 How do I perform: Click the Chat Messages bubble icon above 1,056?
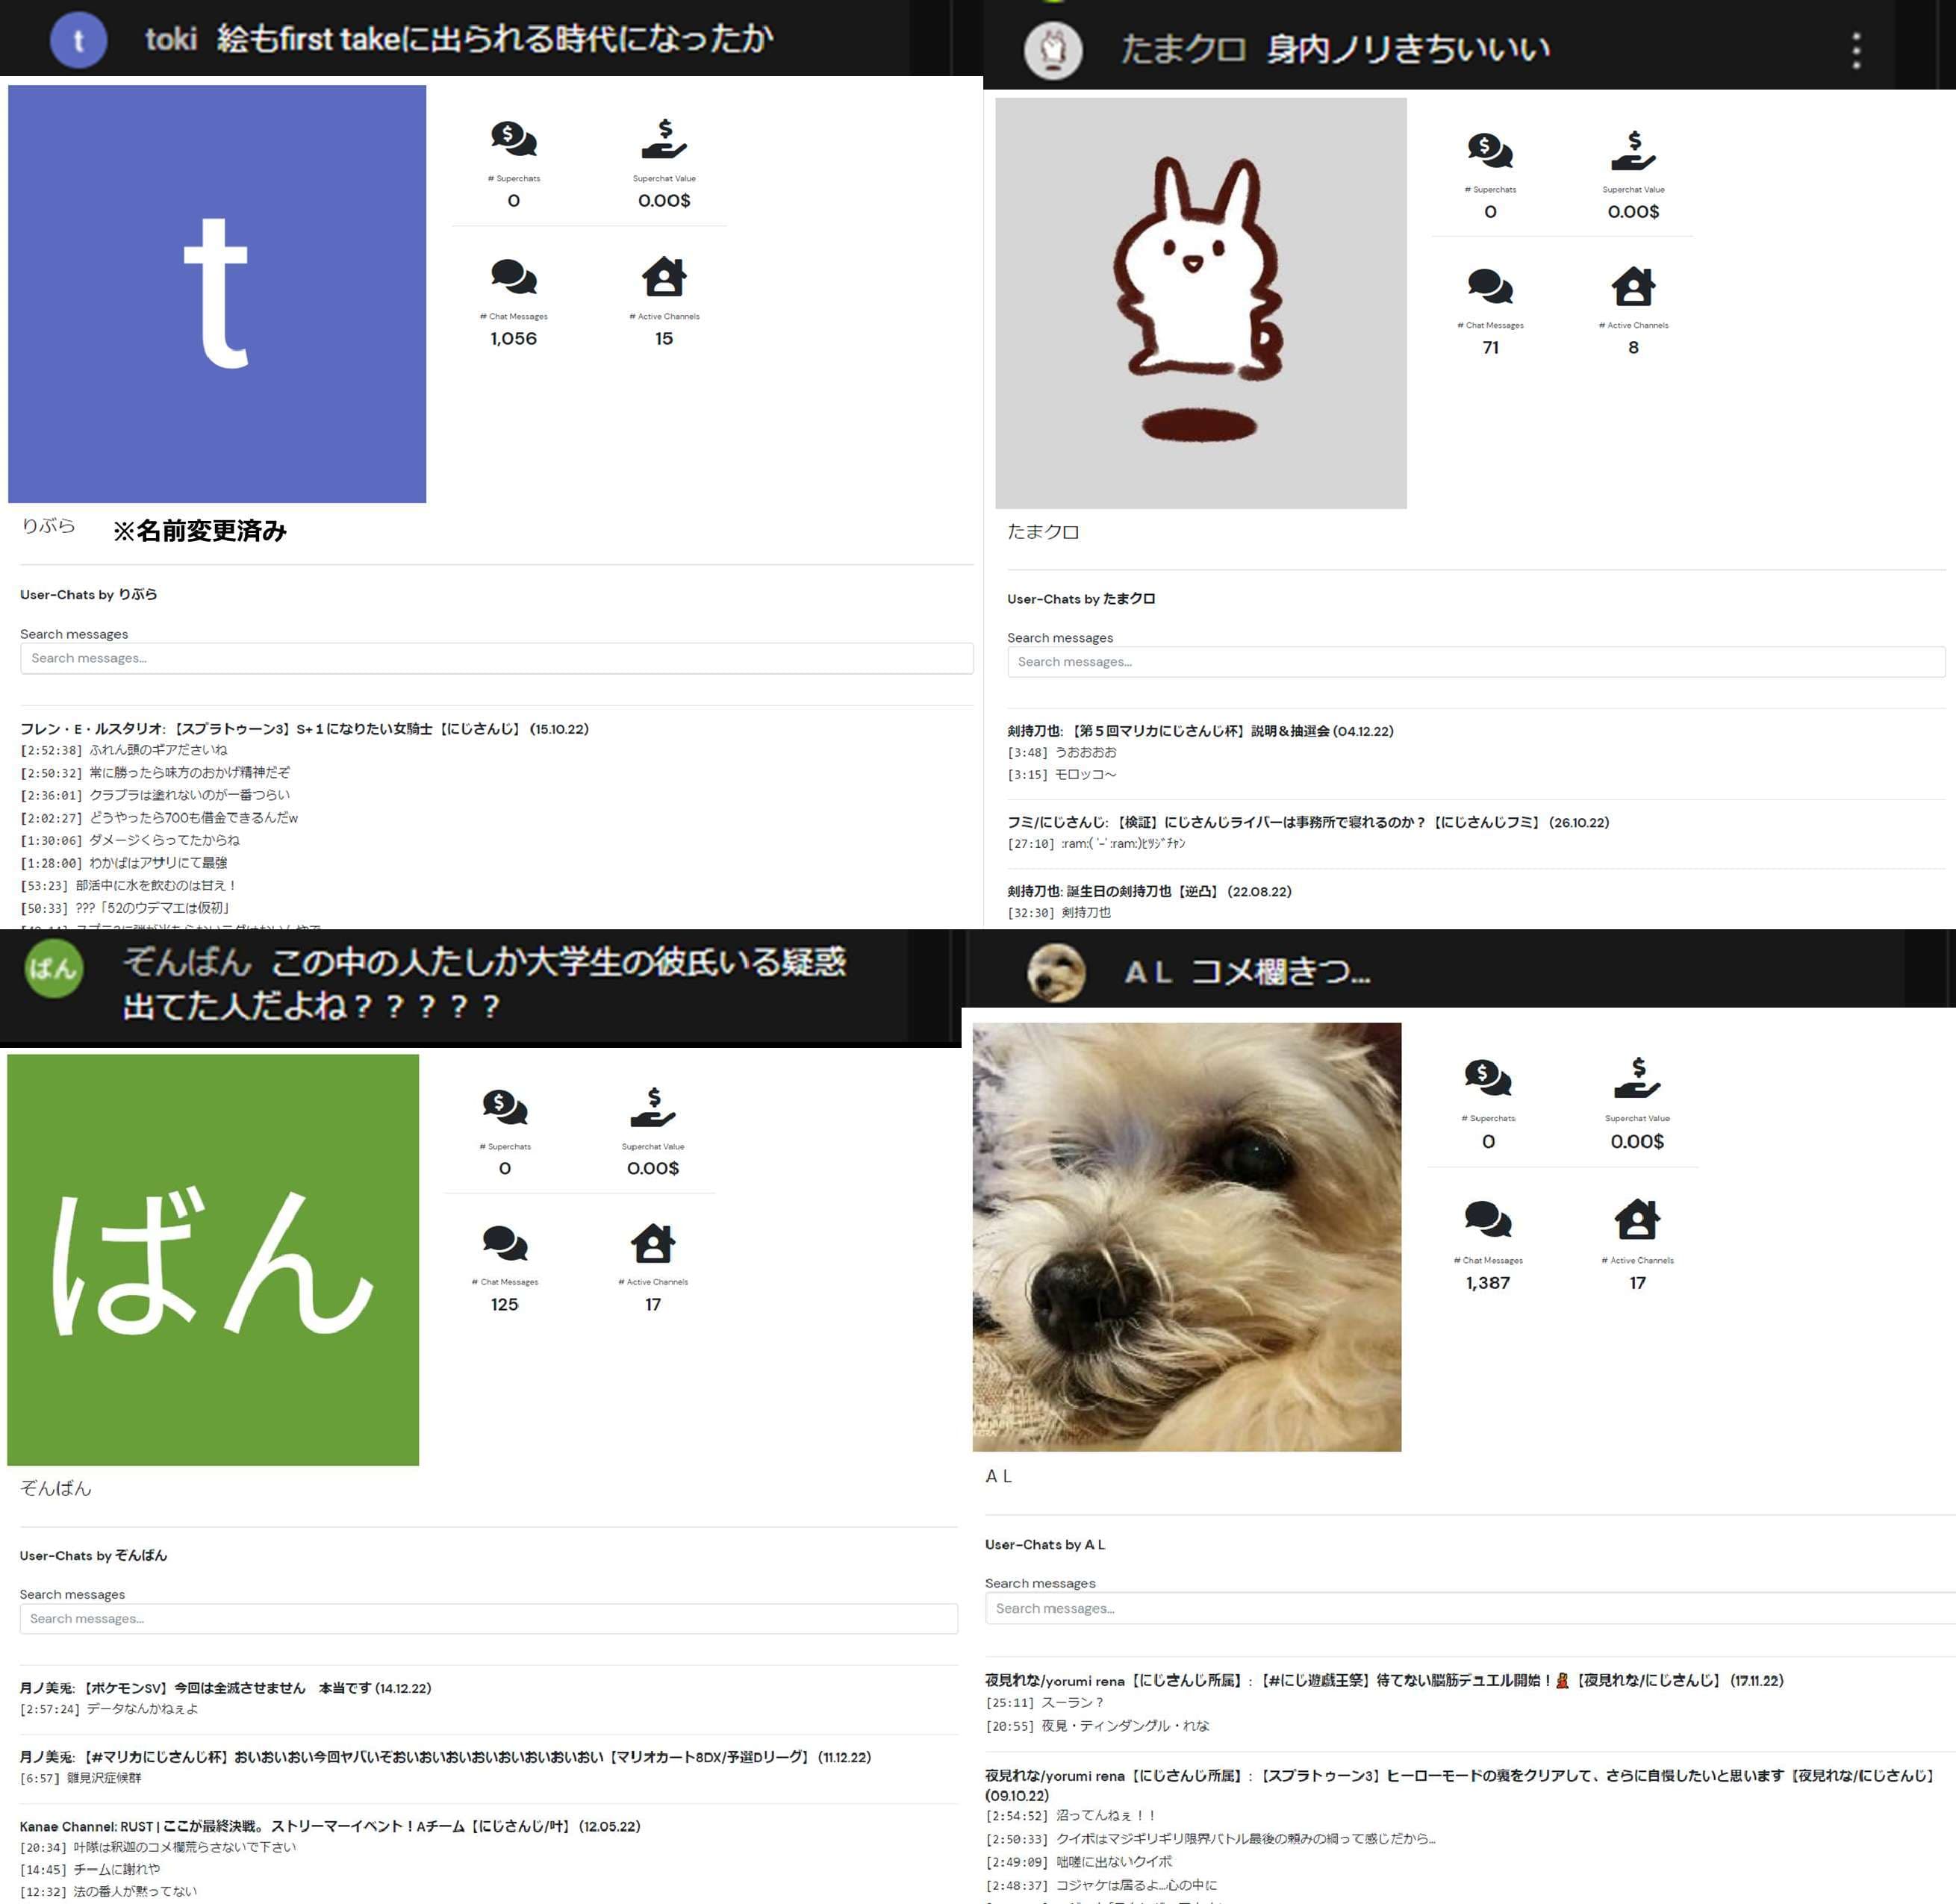(513, 277)
